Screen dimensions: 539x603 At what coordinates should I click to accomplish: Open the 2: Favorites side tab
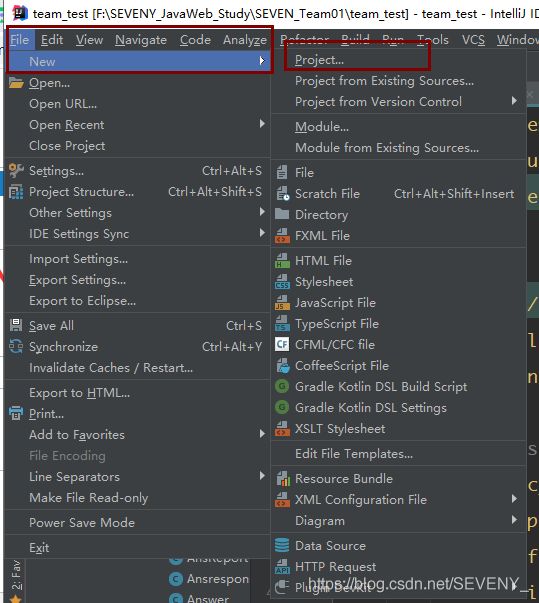point(16,575)
